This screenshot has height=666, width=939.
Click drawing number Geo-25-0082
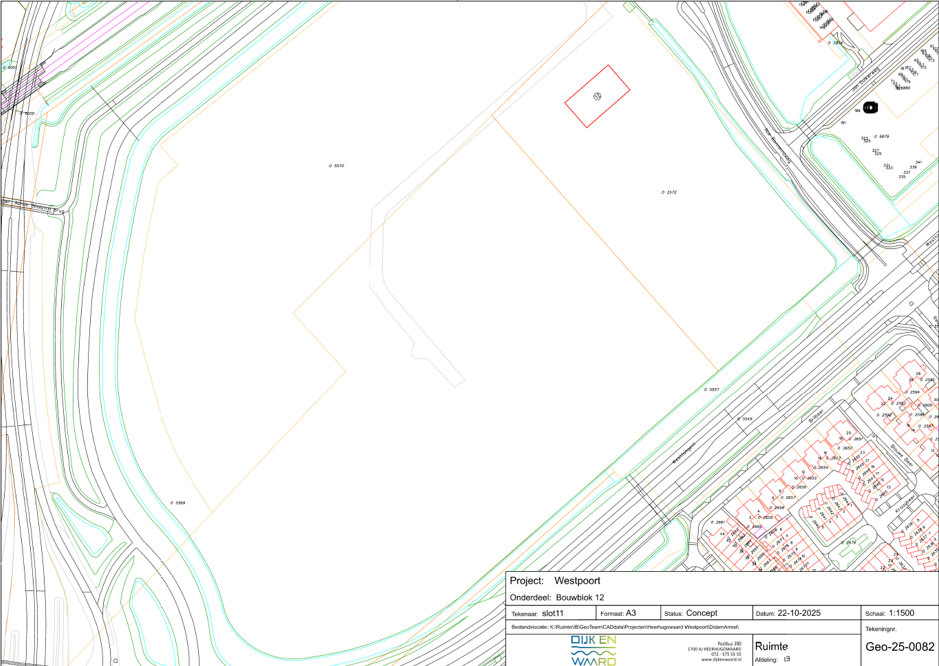pyautogui.click(x=899, y=647)
